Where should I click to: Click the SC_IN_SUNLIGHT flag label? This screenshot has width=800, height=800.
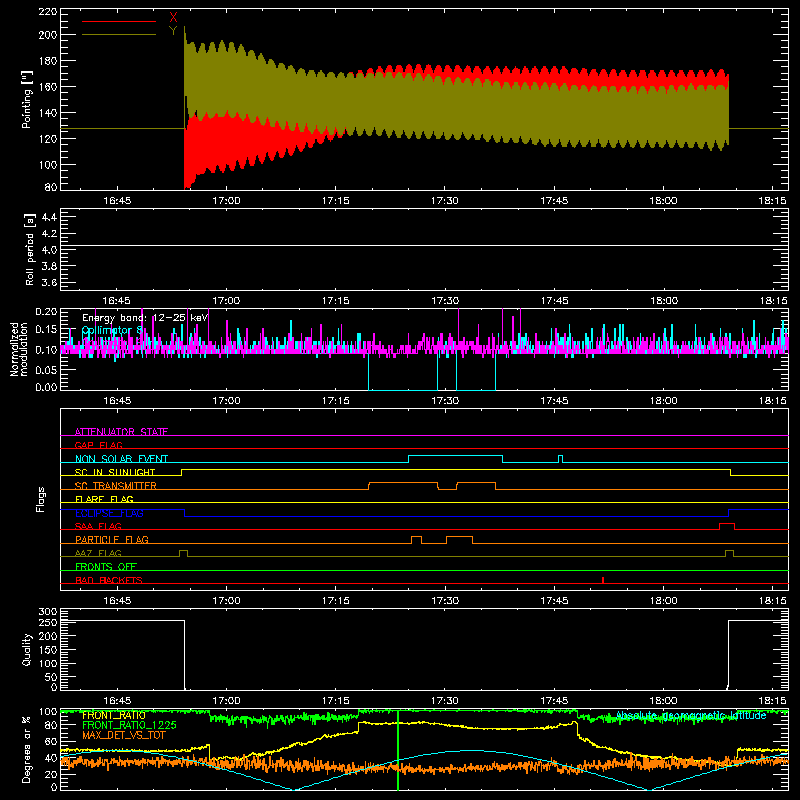115,472
